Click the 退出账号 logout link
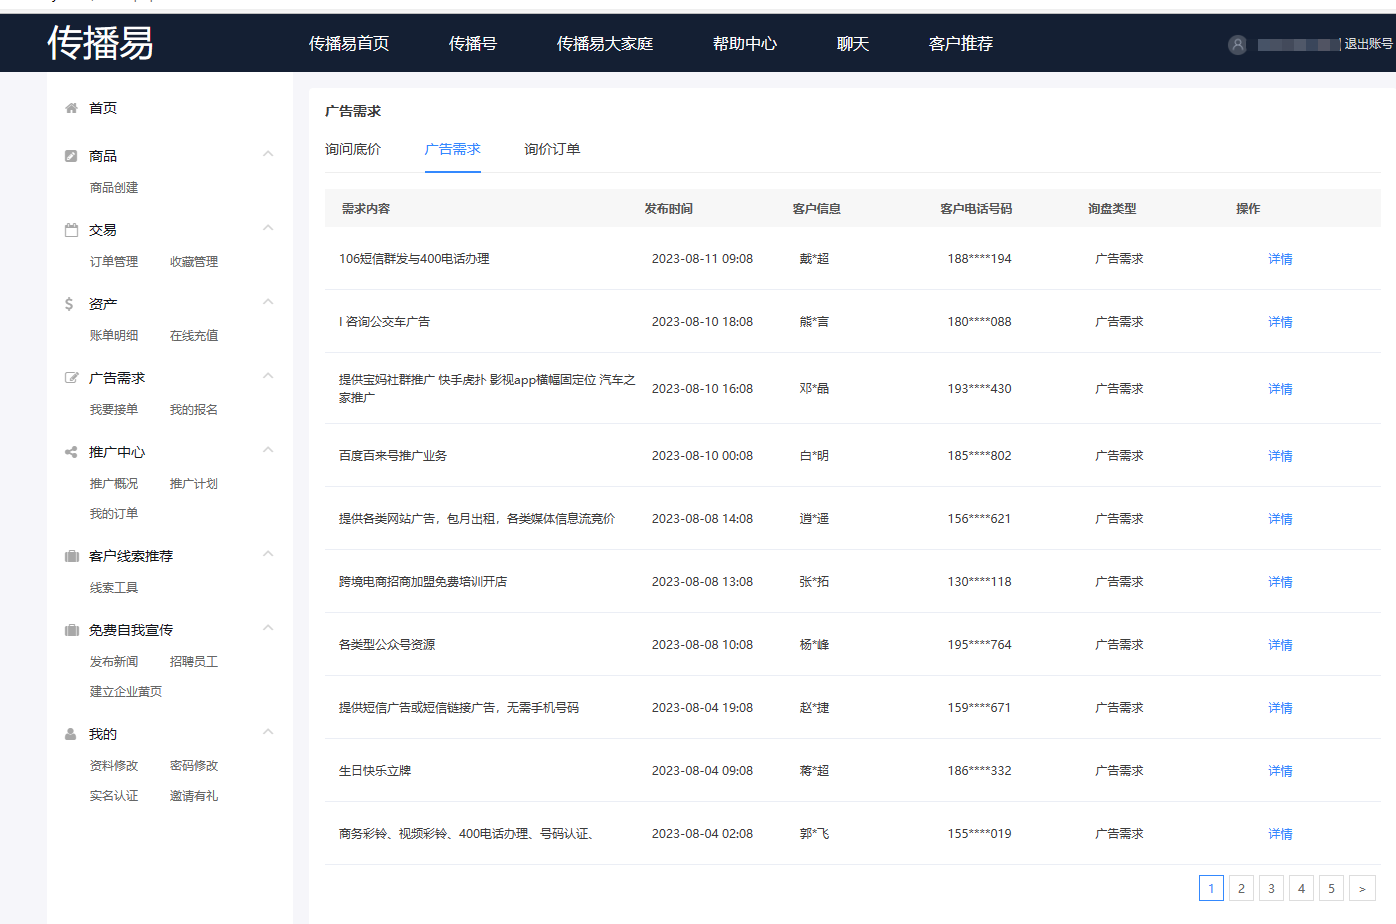The width and height of the screenshot is (1396, 924). 1372,44
